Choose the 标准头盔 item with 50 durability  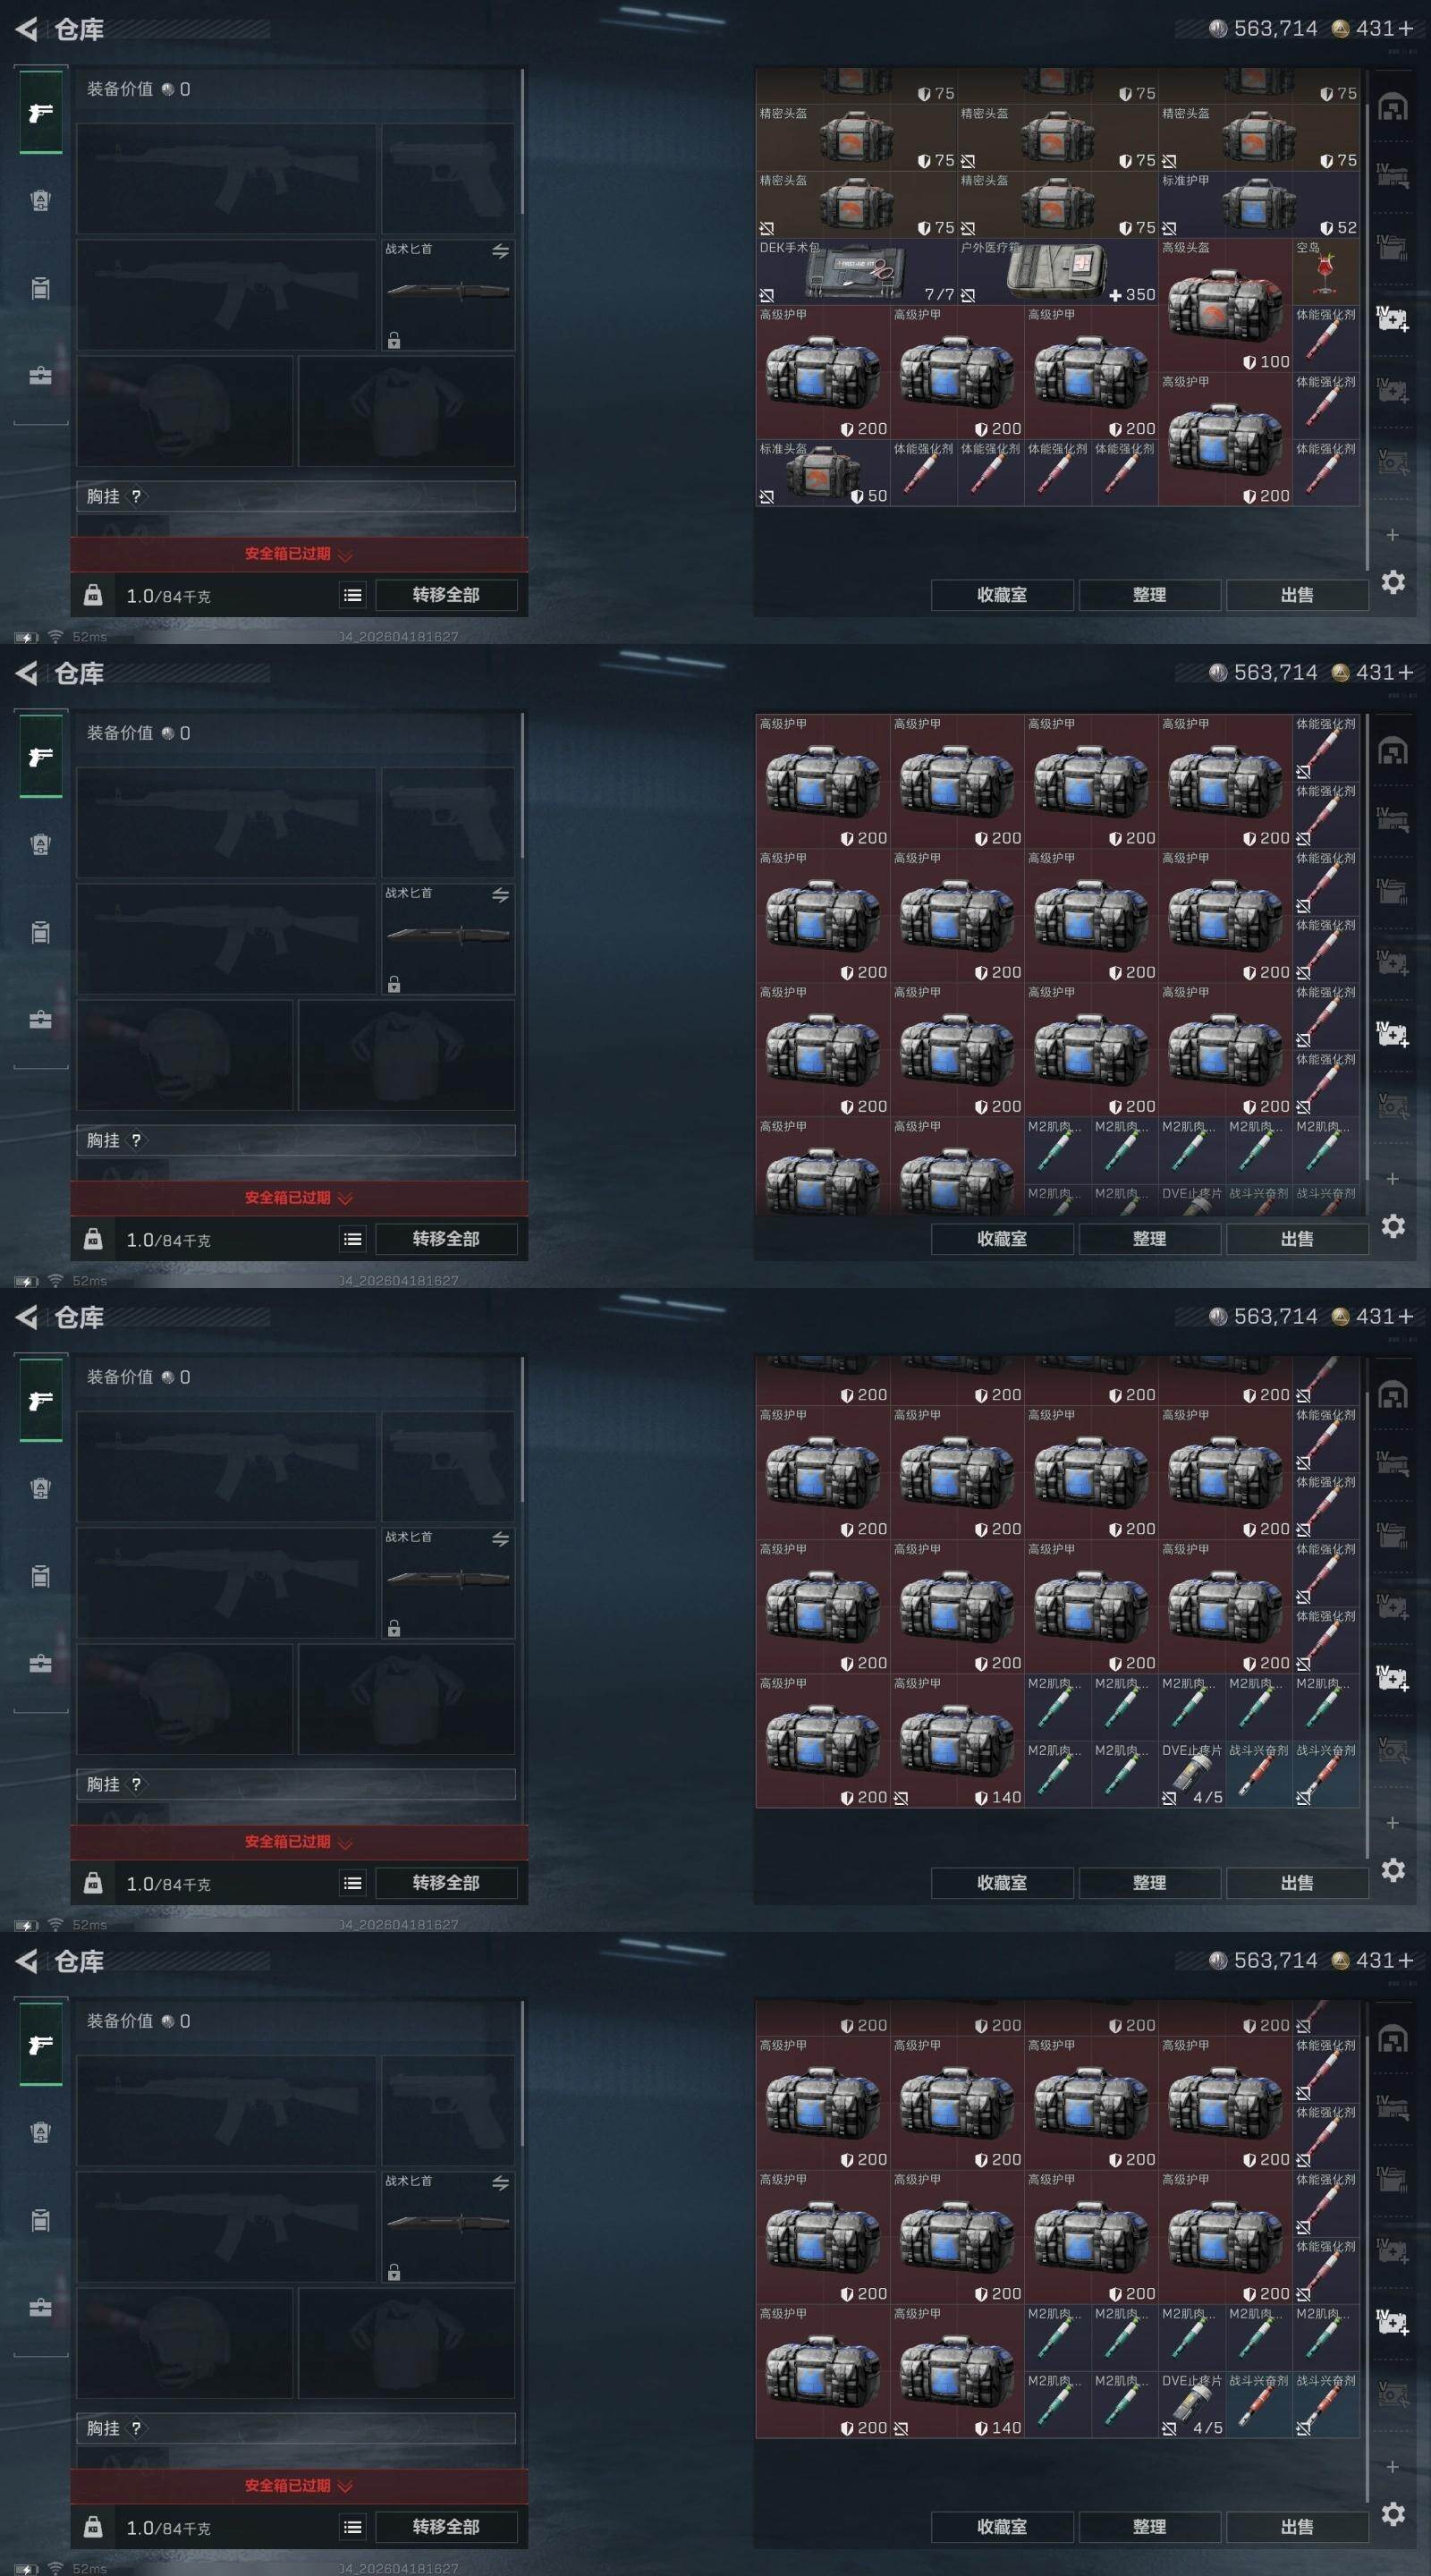823,473
